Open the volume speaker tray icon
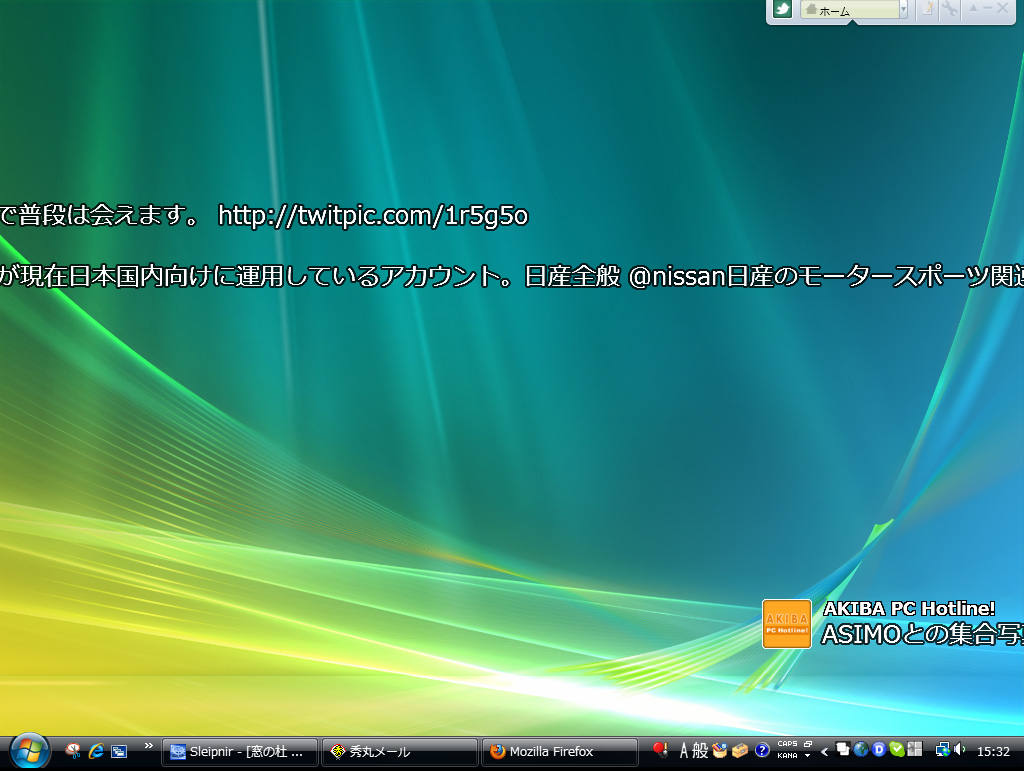 959,749
